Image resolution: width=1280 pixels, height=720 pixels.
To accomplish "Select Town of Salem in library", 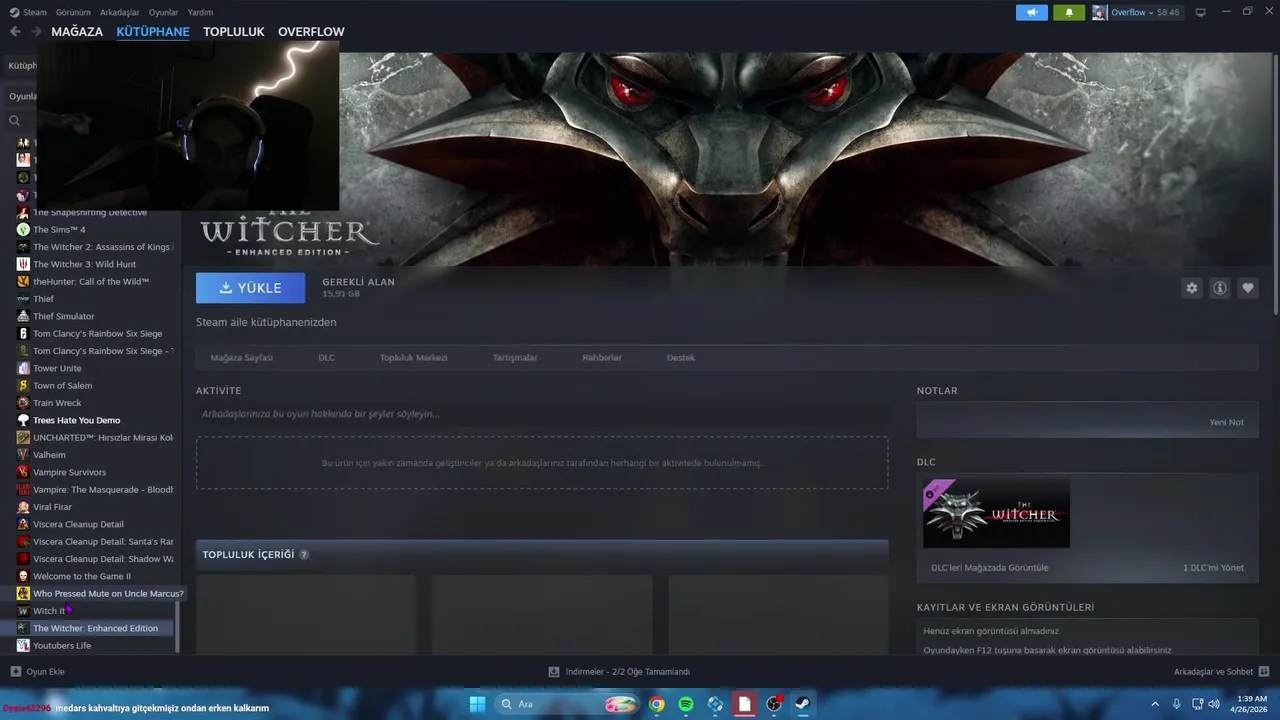I will [x=62, y=386].
